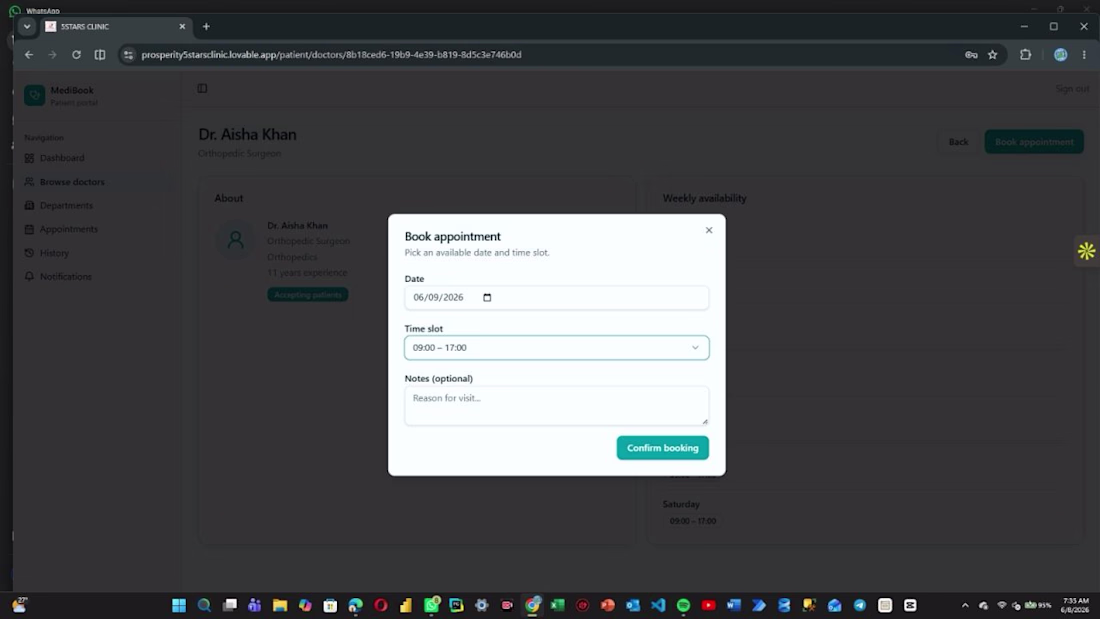Open Settings gear from taskbar
This screenshot has width=1100, height=619.
(x=482, y=605)
